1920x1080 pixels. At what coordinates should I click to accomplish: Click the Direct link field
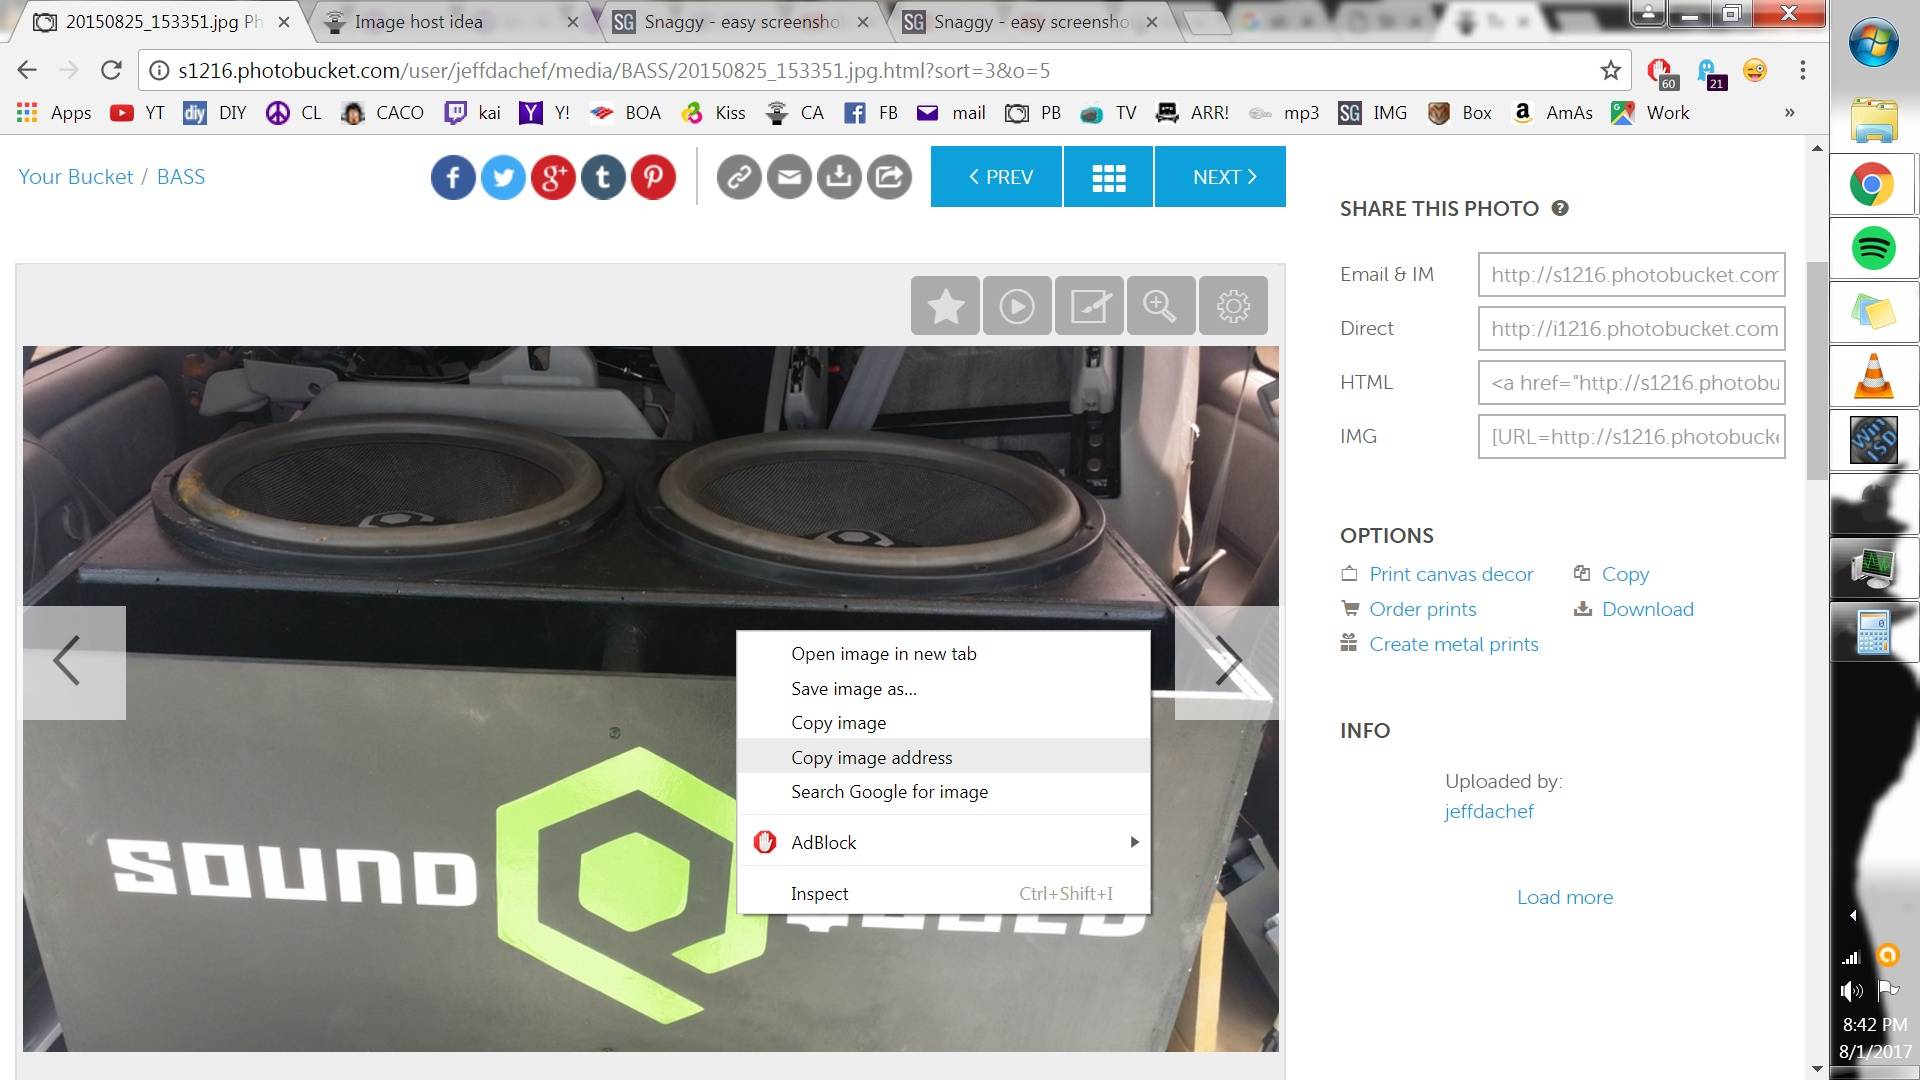coord(1632,329)
